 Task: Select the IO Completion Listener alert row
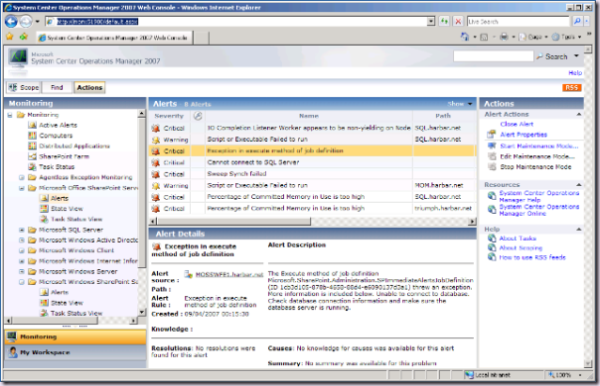pyautogui.click(x=312, y=128)
